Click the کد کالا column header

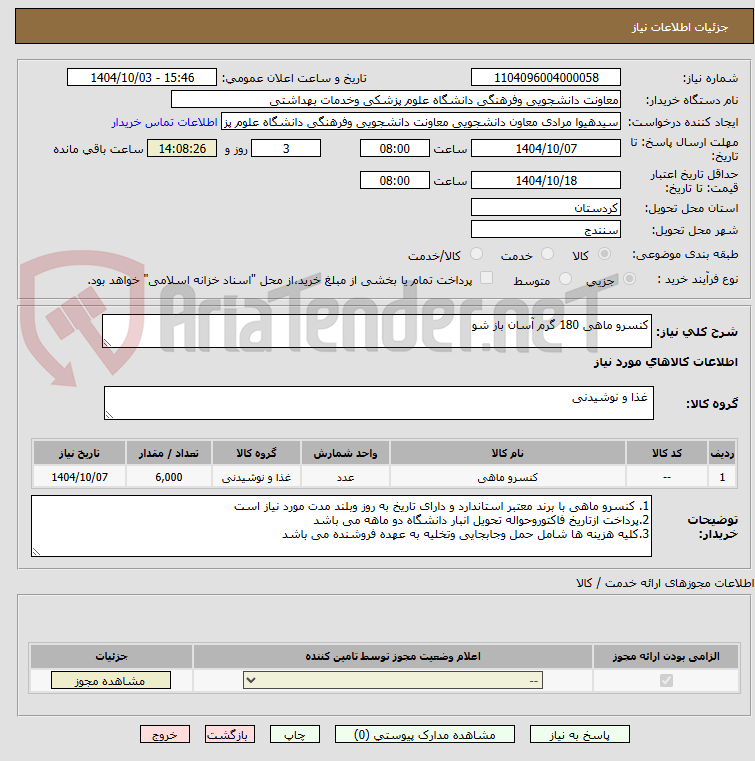click(667, 453)
